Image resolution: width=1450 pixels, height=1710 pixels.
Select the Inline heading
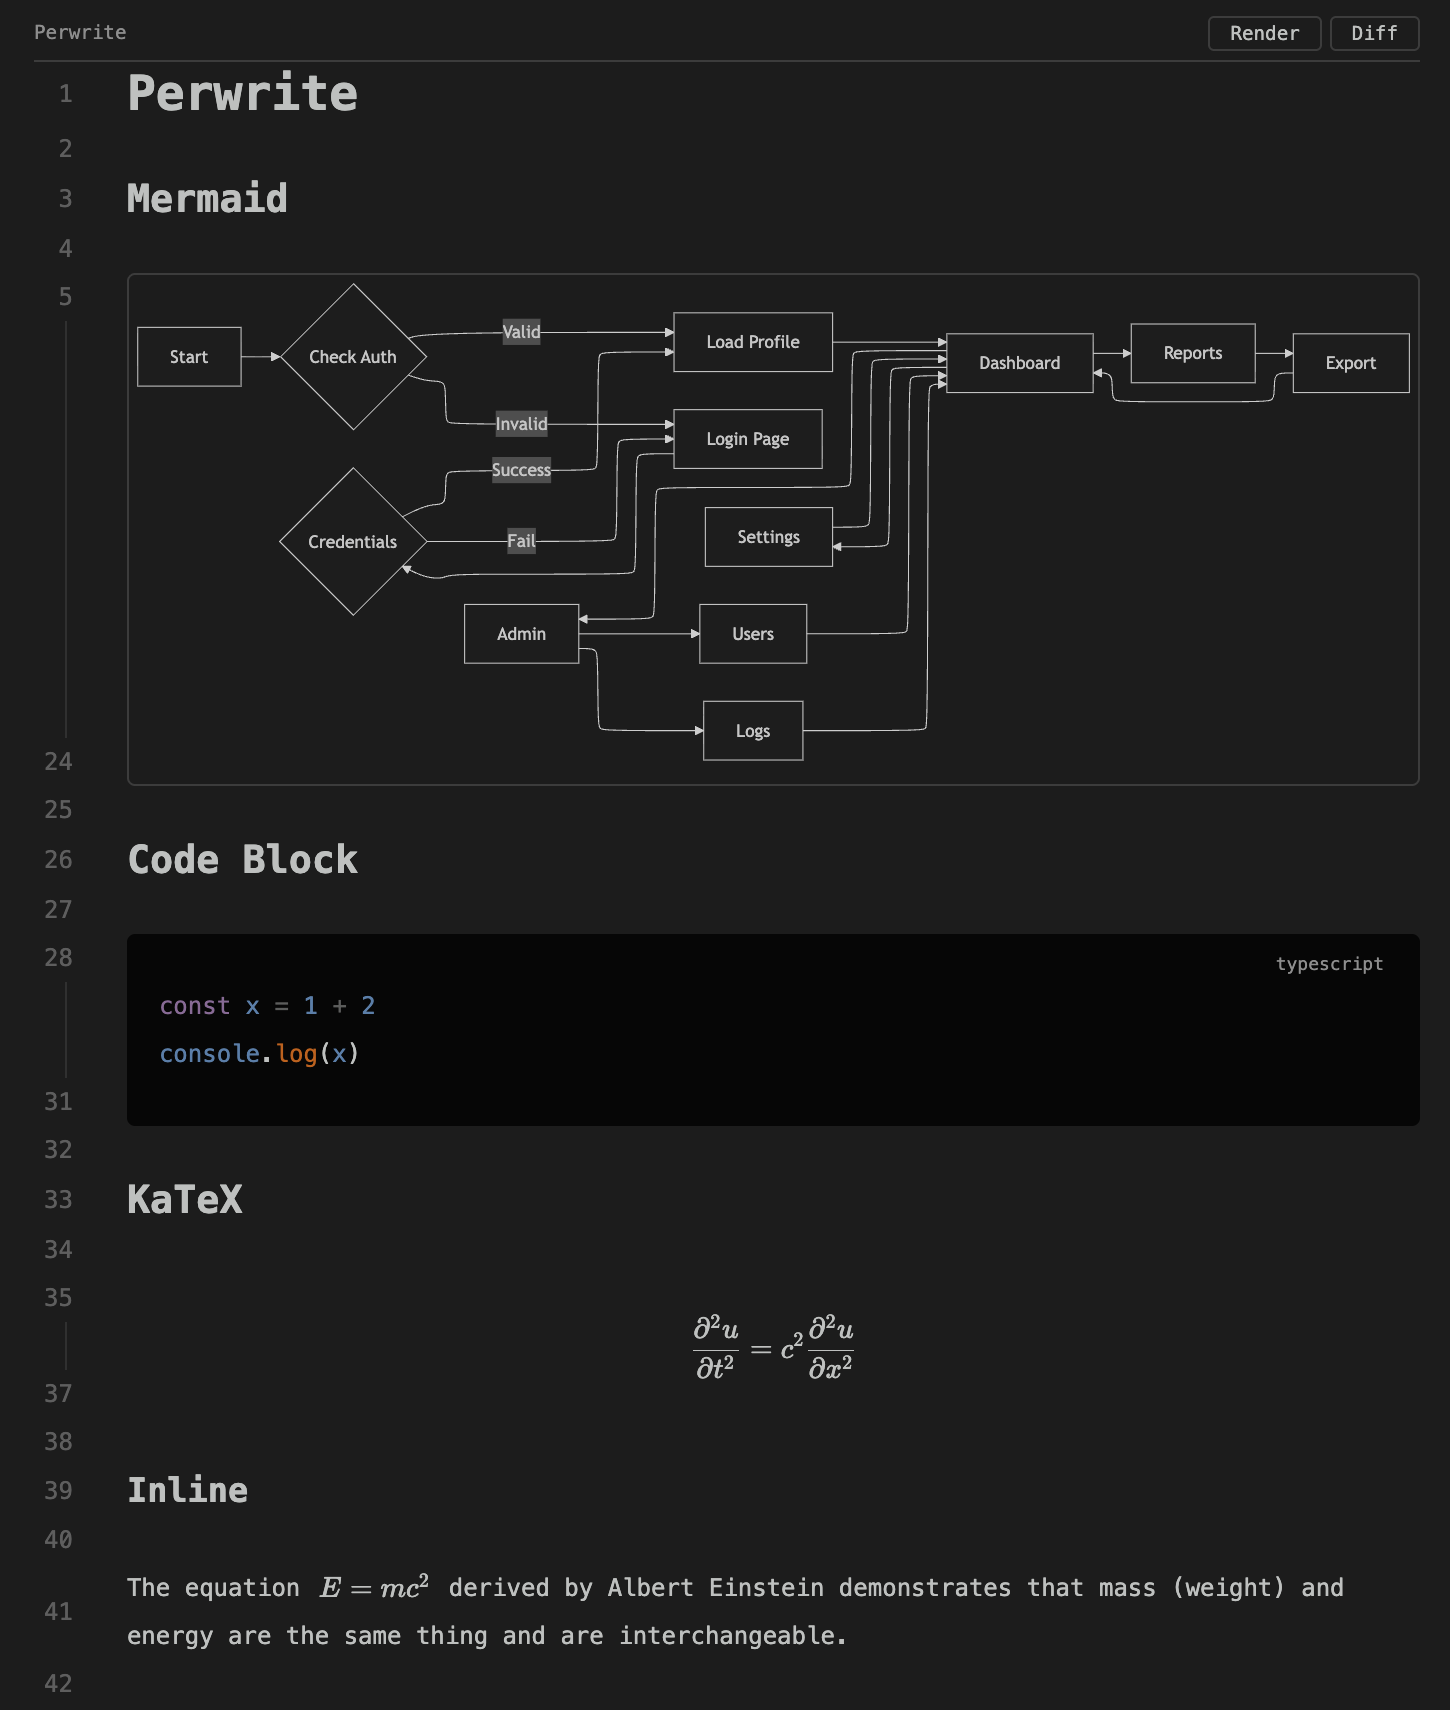[x=187, y=1490]
